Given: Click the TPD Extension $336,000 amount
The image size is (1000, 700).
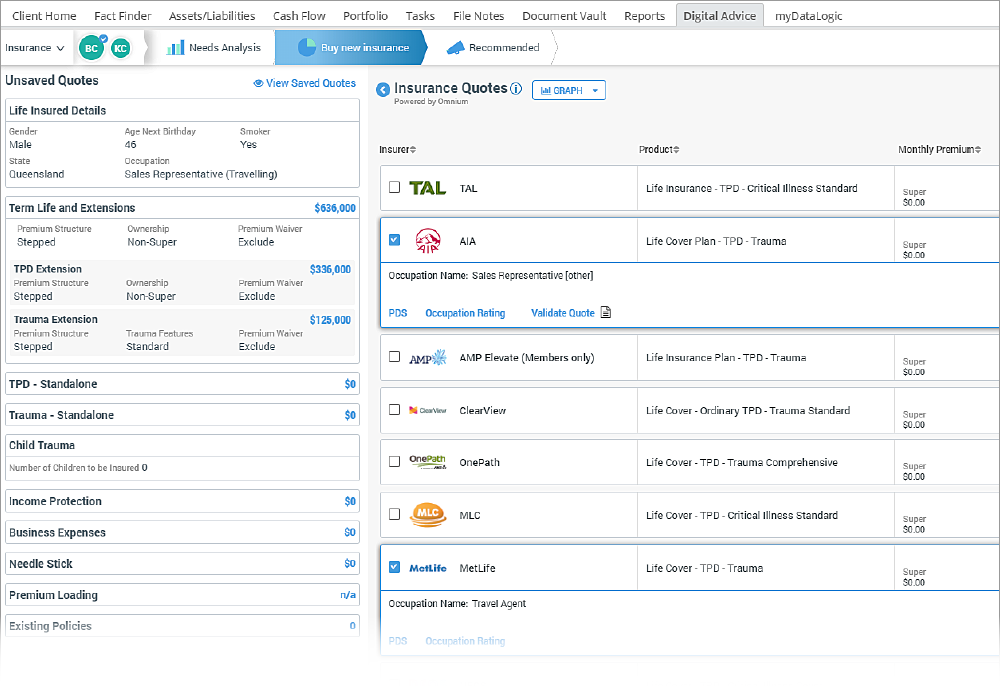Looking at the screenshot, I should (x=330, y=269).
